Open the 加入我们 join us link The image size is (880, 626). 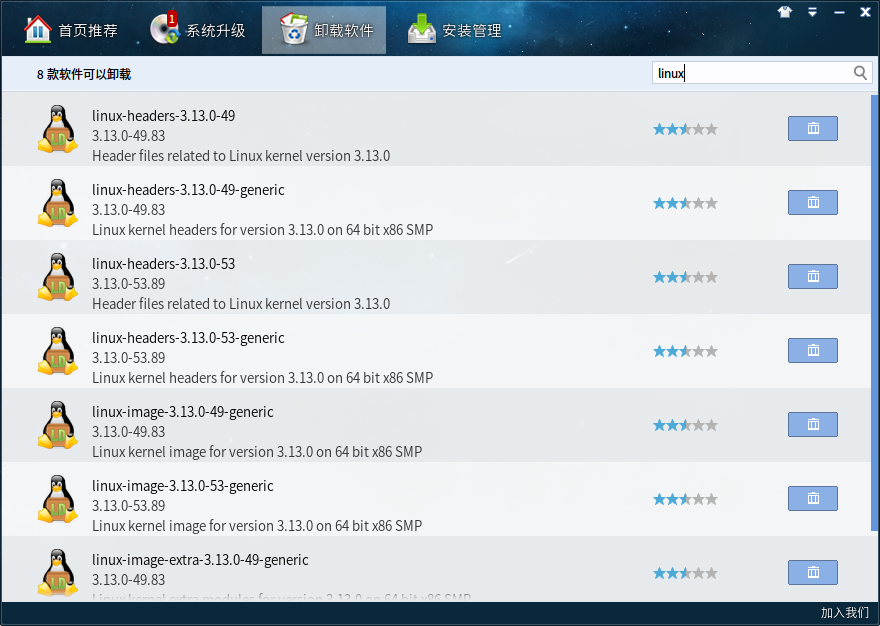point(845,613)
